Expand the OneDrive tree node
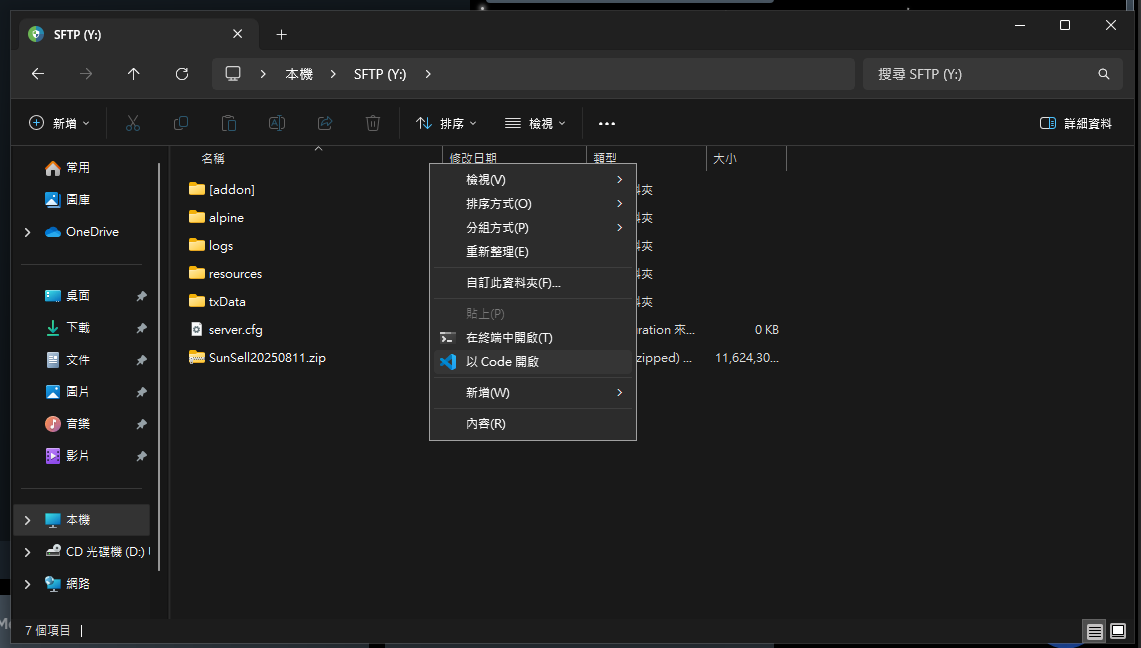The image size is (1141, 648). [27, 232]
